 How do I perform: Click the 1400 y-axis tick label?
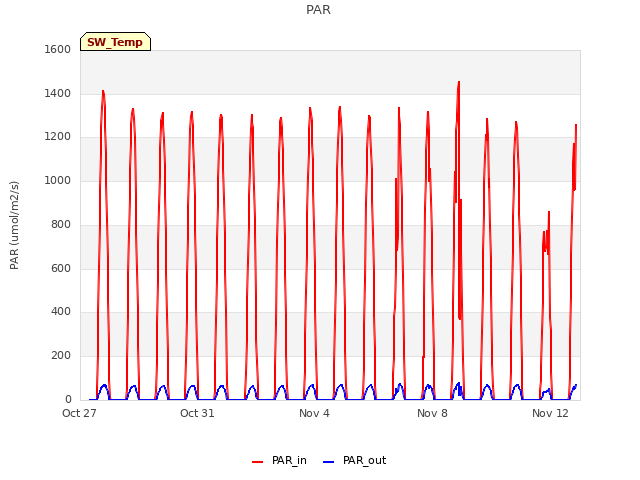point(58,93)
